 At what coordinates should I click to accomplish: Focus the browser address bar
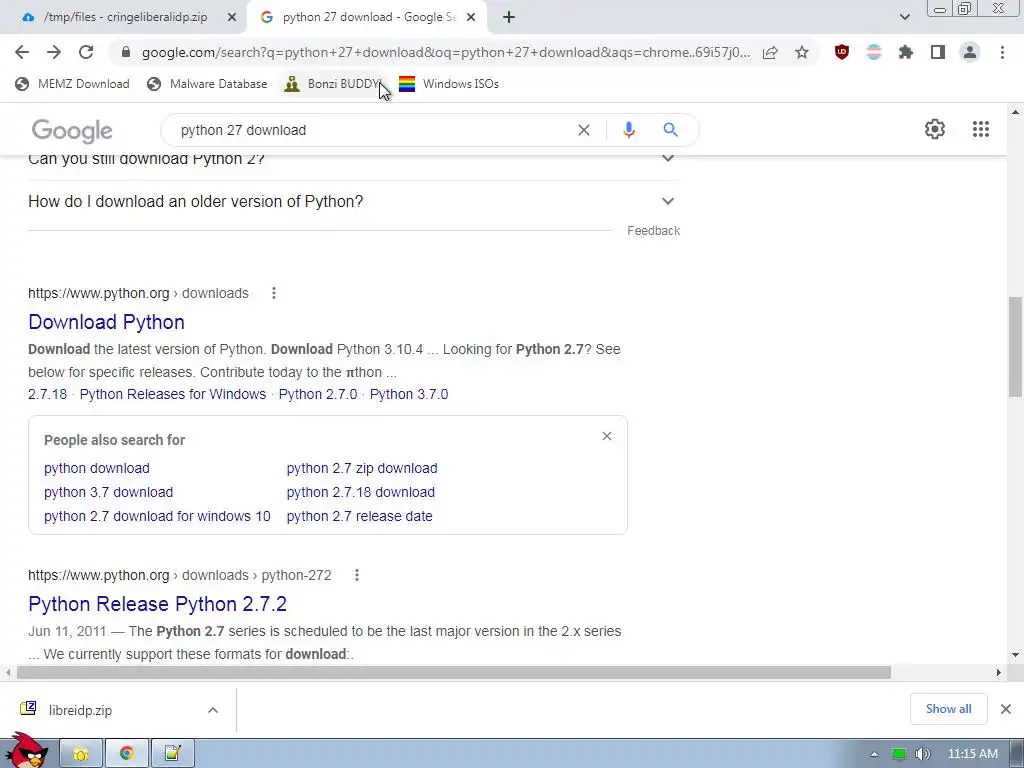pos(445,52)
